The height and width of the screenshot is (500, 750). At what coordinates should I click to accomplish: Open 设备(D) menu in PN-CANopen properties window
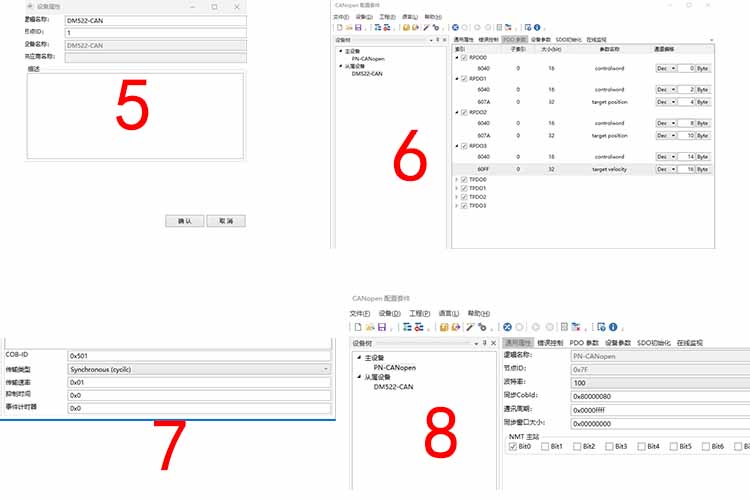click(x=389, y=313)
